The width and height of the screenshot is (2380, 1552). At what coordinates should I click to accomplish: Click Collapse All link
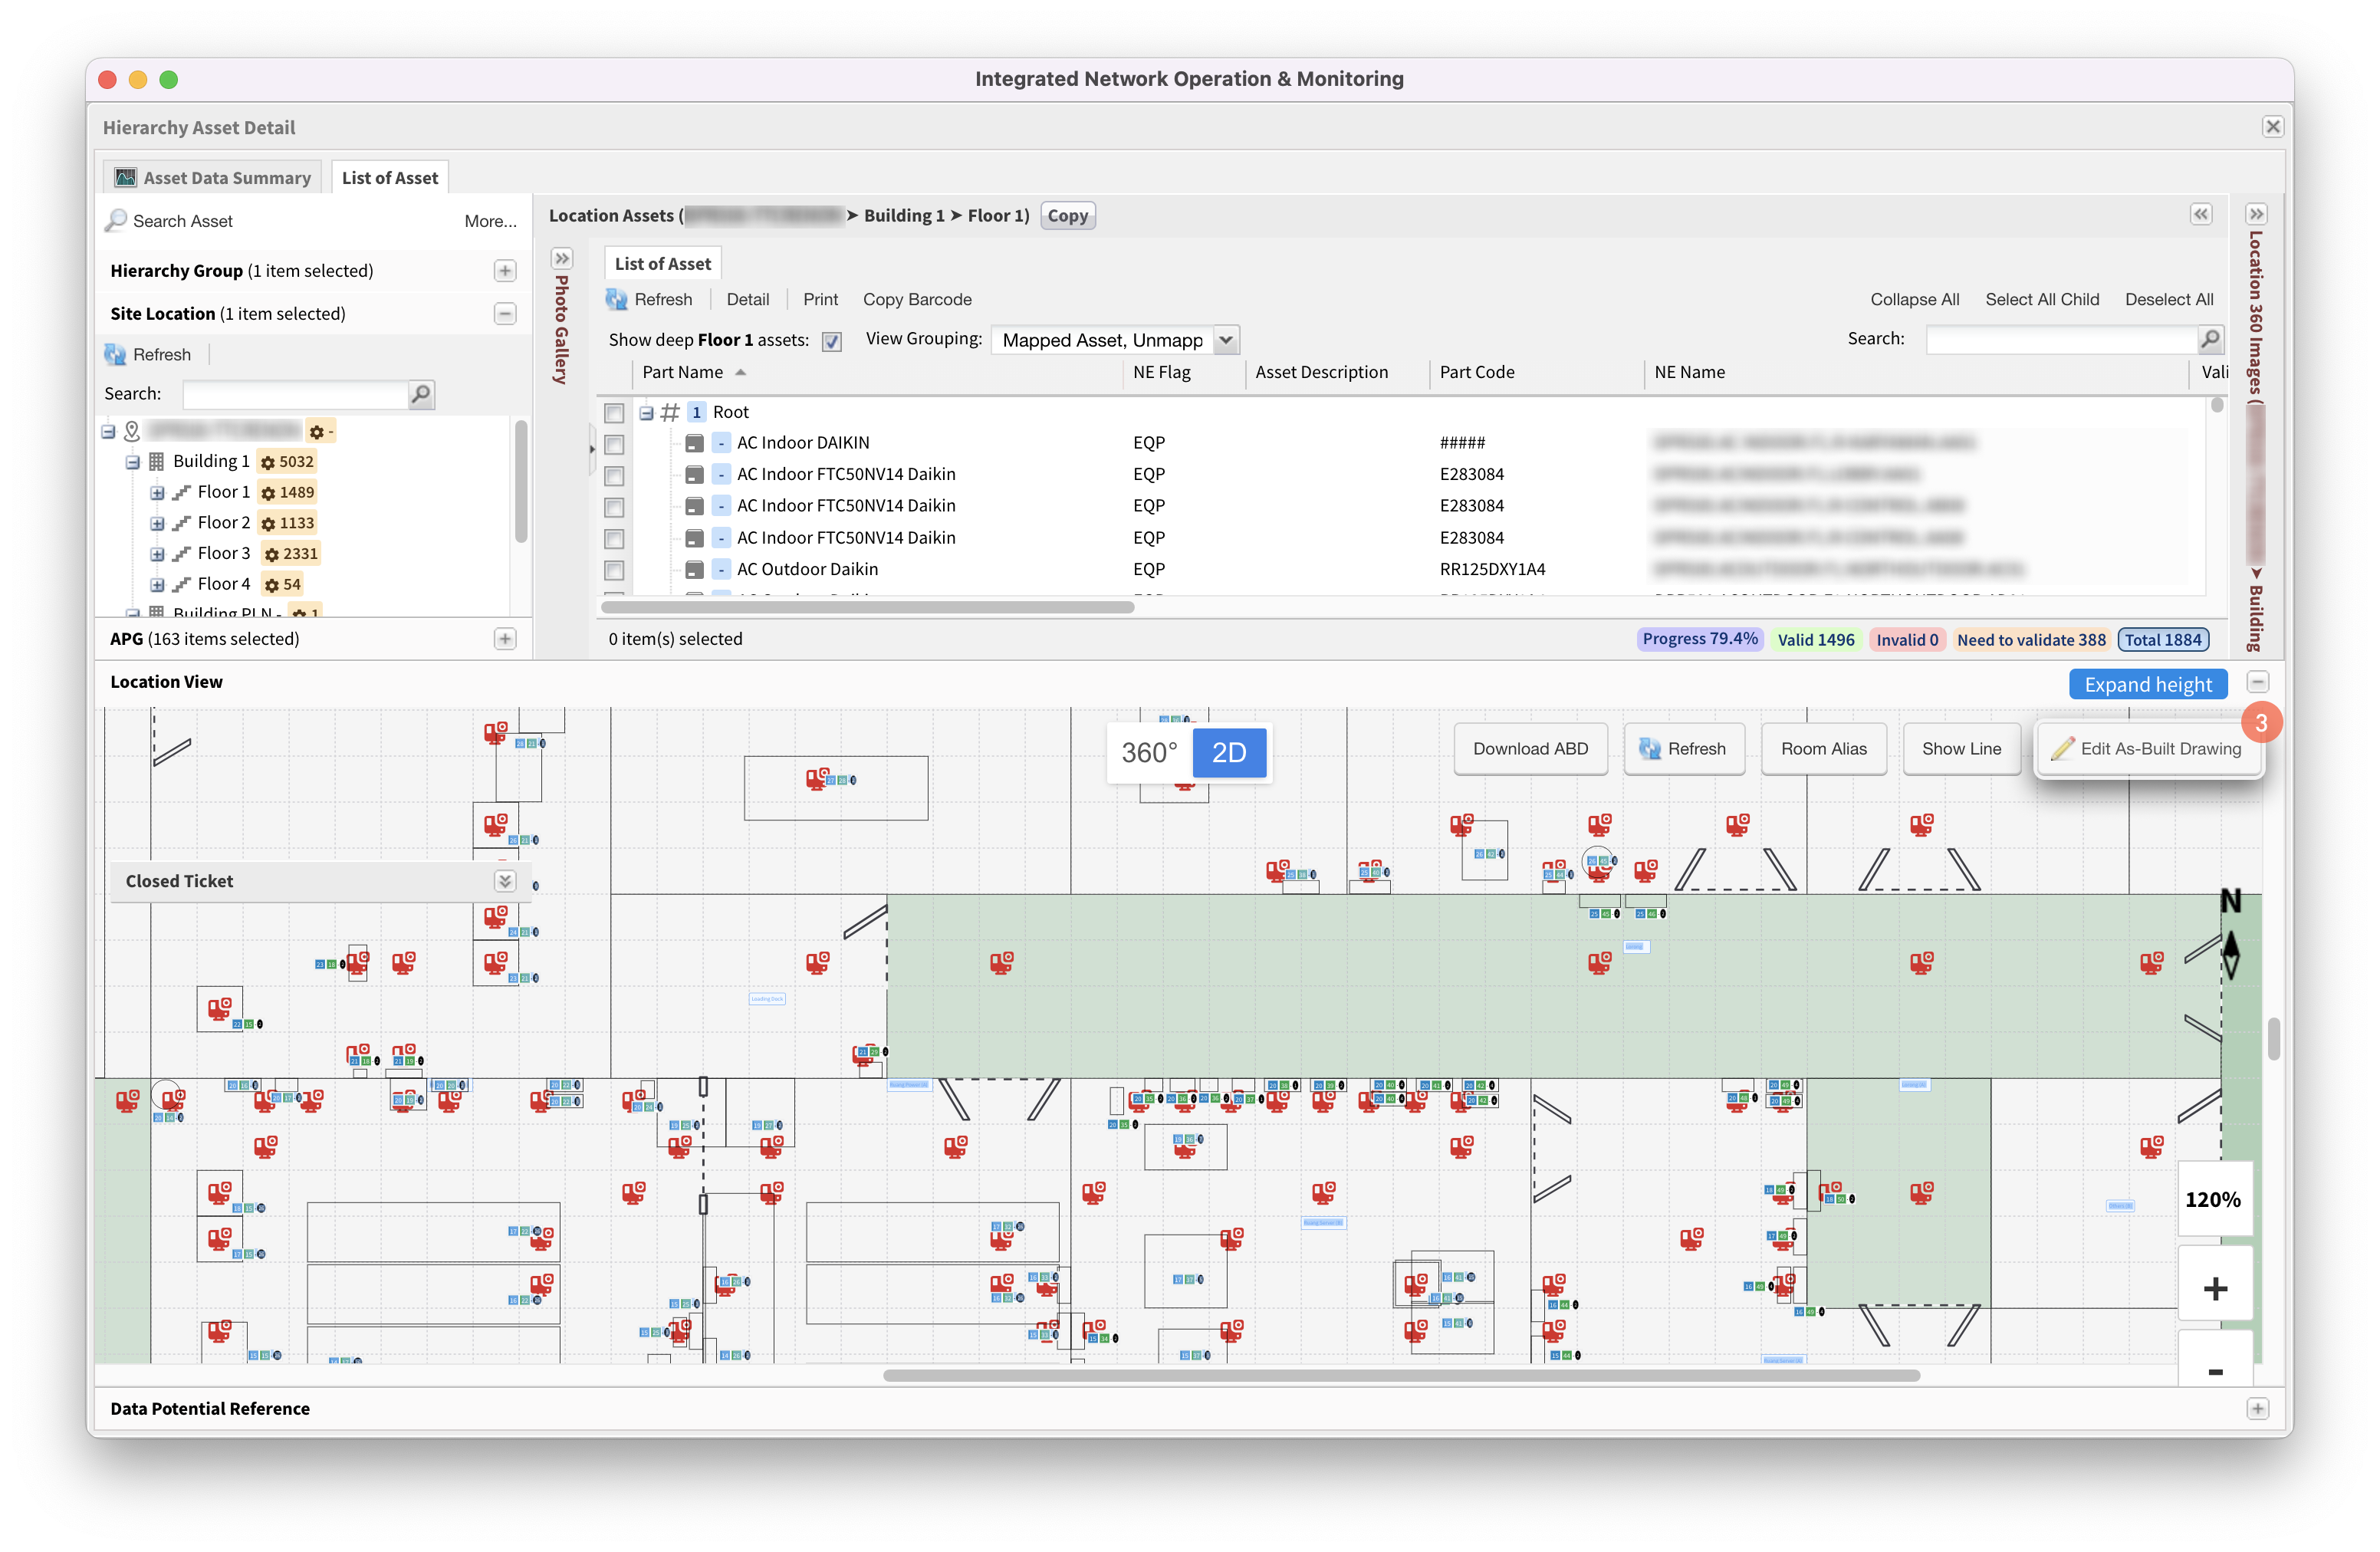pos(1914,299)
